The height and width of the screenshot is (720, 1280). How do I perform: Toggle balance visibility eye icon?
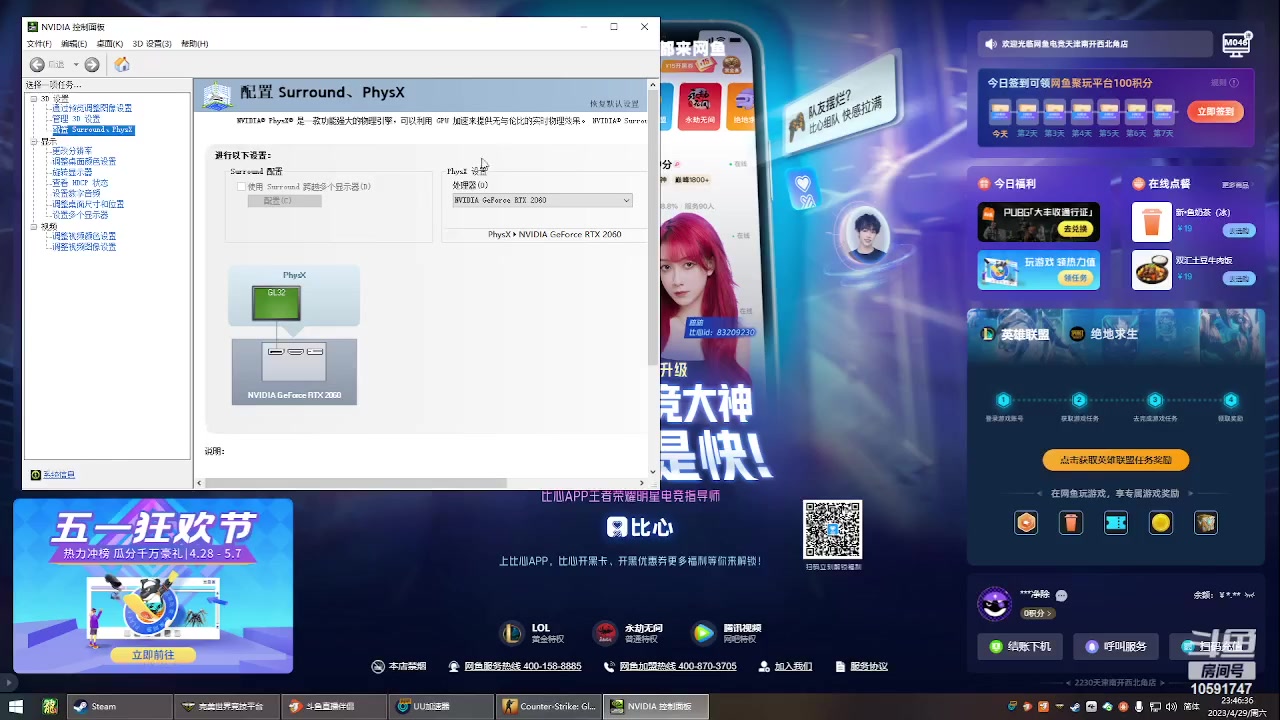[1249, 595]
